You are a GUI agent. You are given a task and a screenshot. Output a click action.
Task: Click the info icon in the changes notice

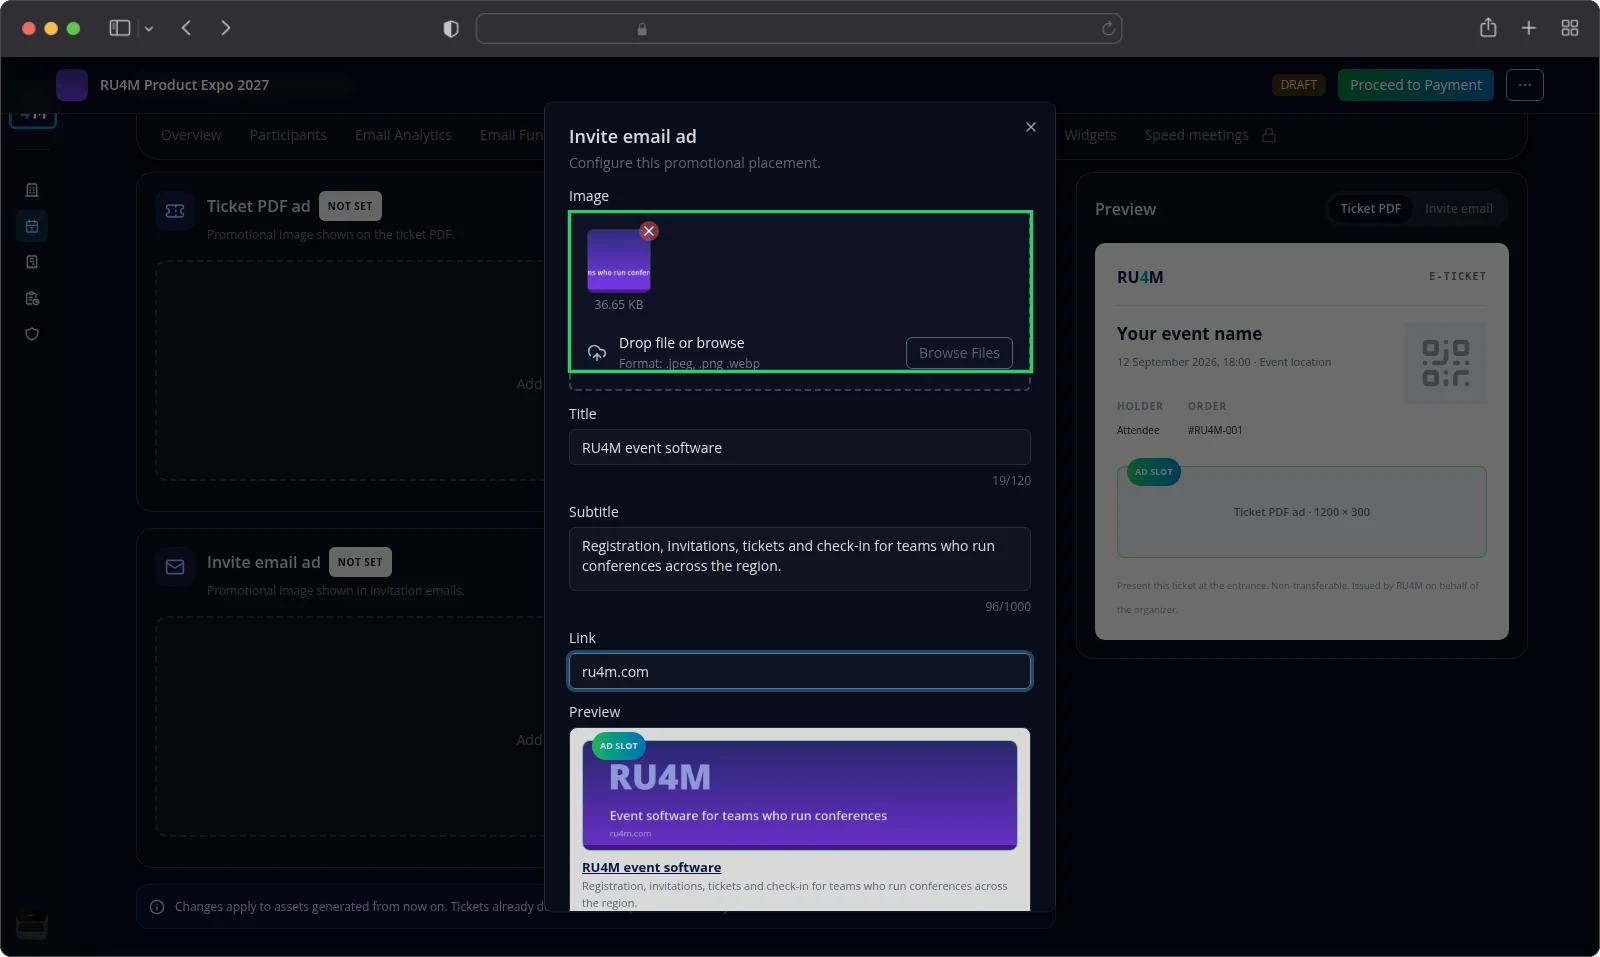[x=157, y=907]
